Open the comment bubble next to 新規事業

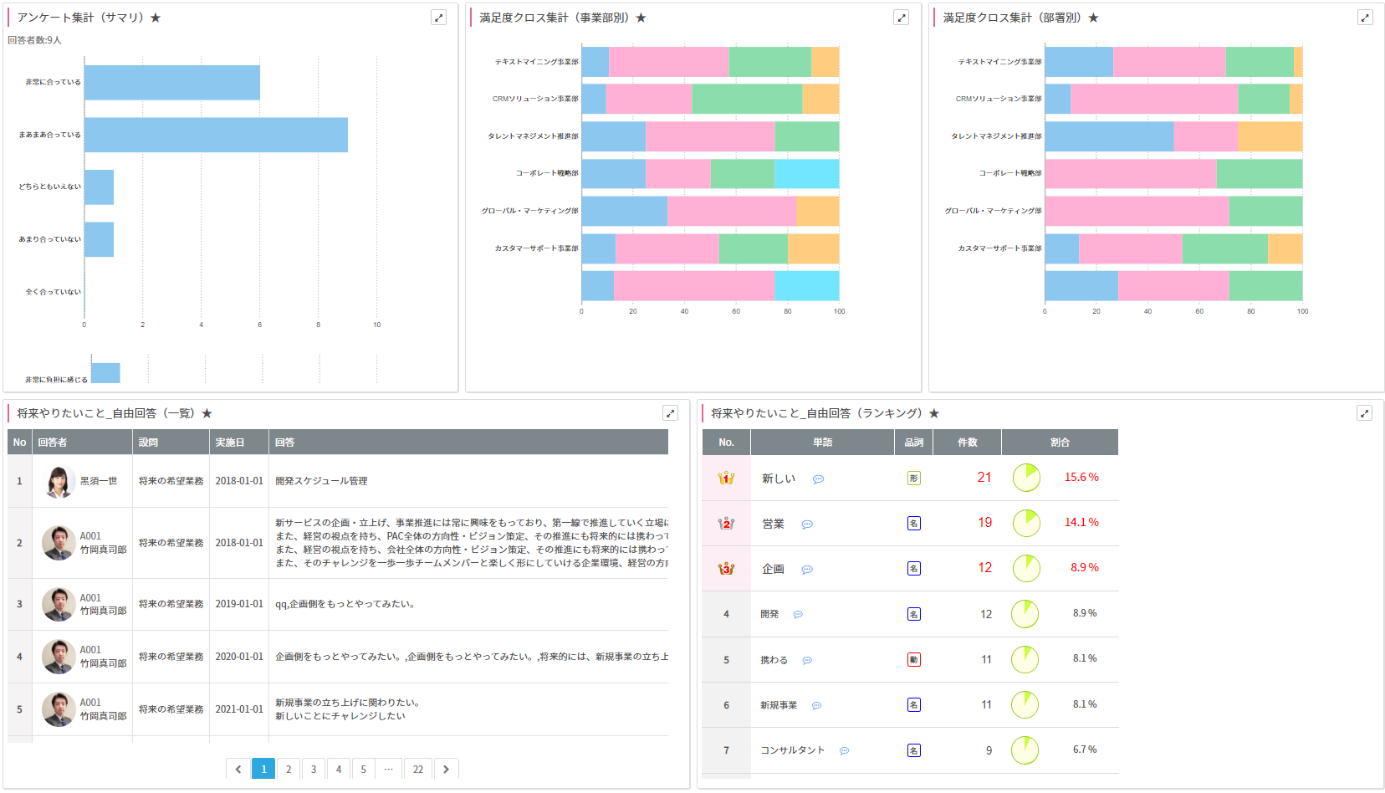point(816,705)
